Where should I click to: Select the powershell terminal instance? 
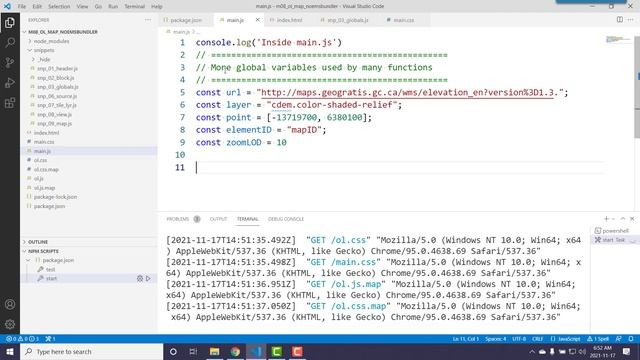(x=615, y=231)
